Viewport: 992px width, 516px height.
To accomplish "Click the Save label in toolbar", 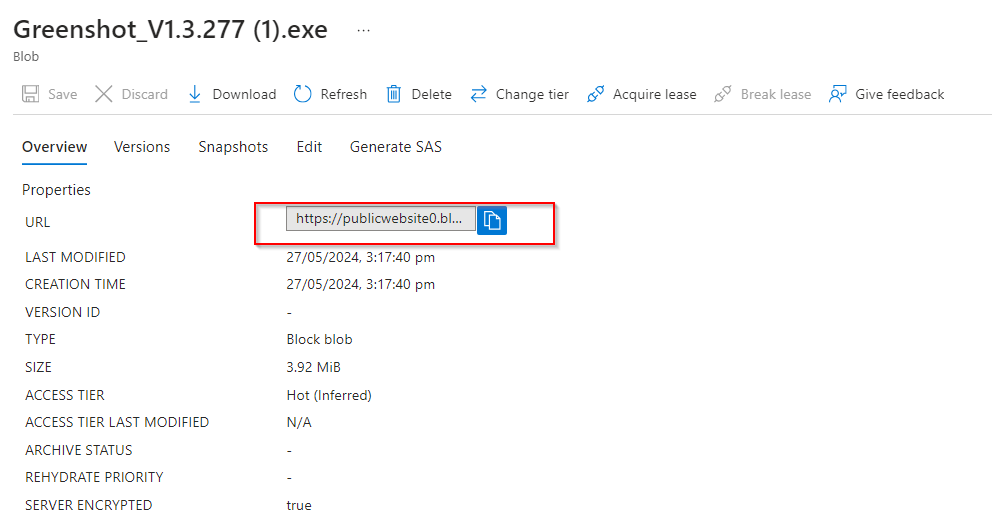I will [63, 94].
